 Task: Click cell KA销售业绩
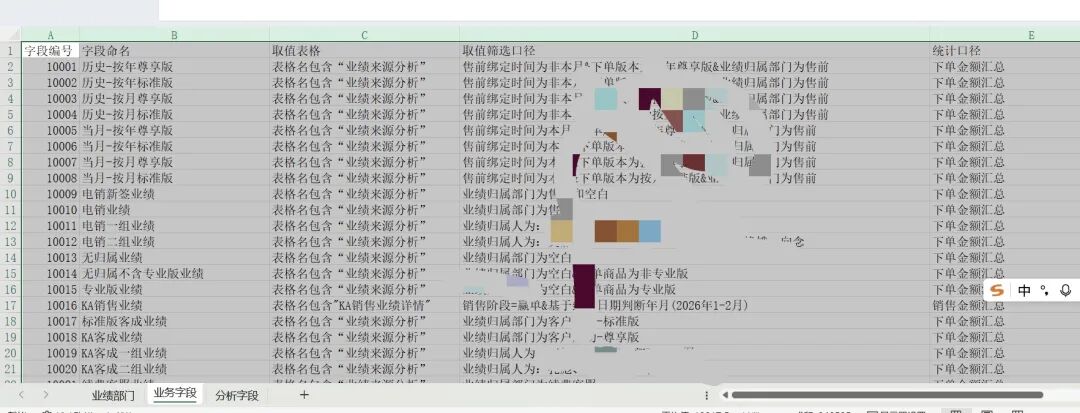174,305
